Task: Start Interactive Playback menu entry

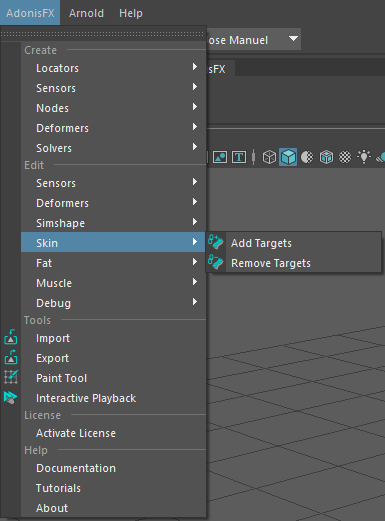Action: coord(113,398)
